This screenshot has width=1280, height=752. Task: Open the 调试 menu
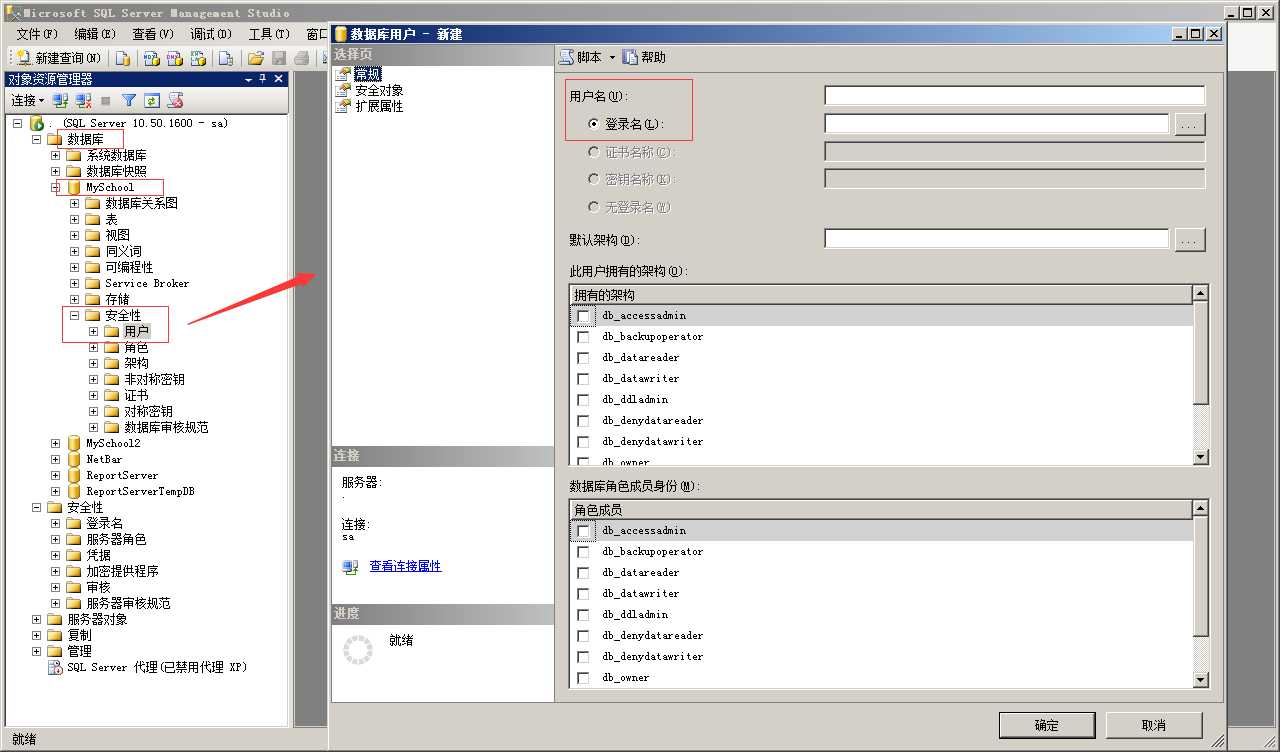coord(210,34)
